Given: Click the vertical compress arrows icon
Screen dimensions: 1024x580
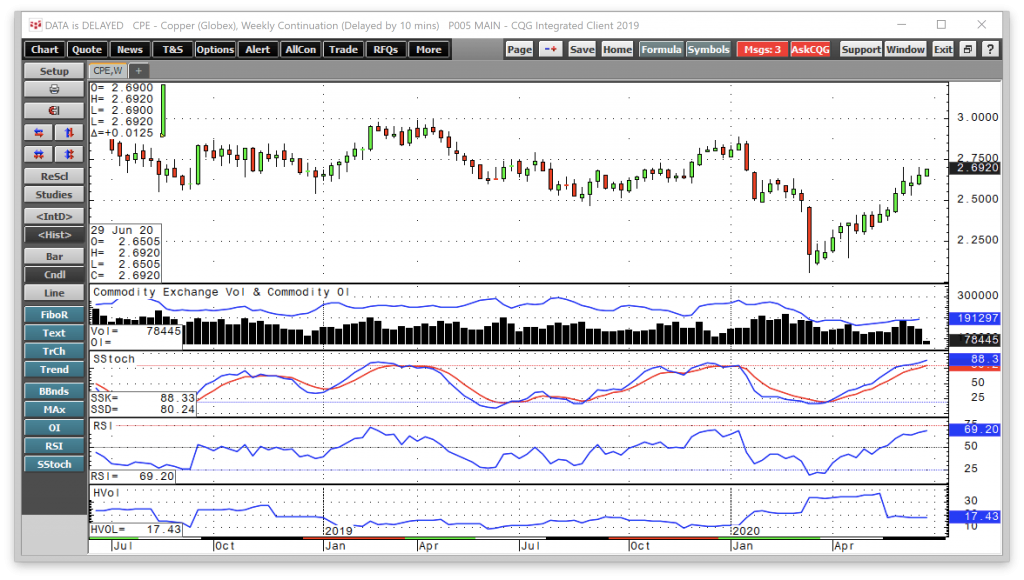Looking at the screenshot, I should [x=68, y=153].
